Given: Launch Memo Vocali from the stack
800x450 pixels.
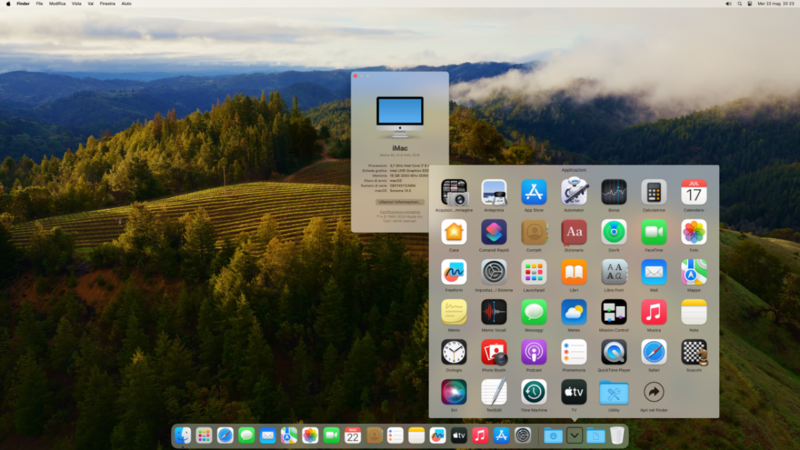Looking at the screenshot, I should point(494,312).
